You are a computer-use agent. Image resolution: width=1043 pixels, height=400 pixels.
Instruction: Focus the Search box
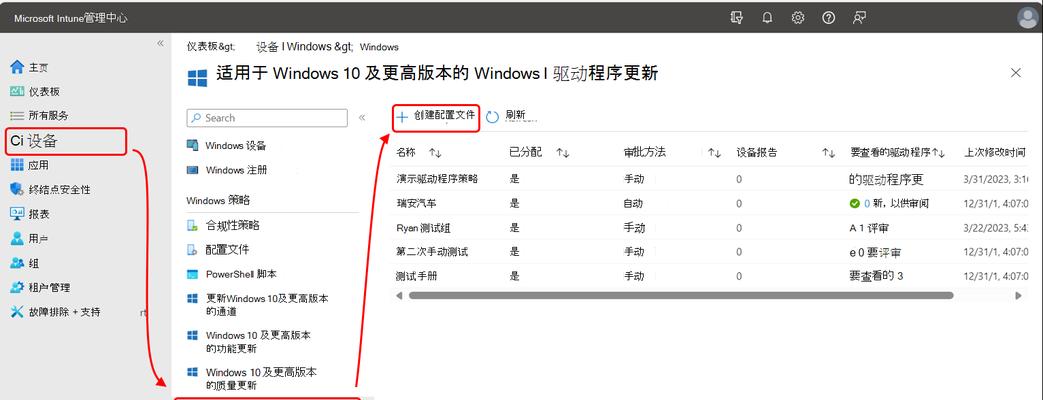pos(267,118)
